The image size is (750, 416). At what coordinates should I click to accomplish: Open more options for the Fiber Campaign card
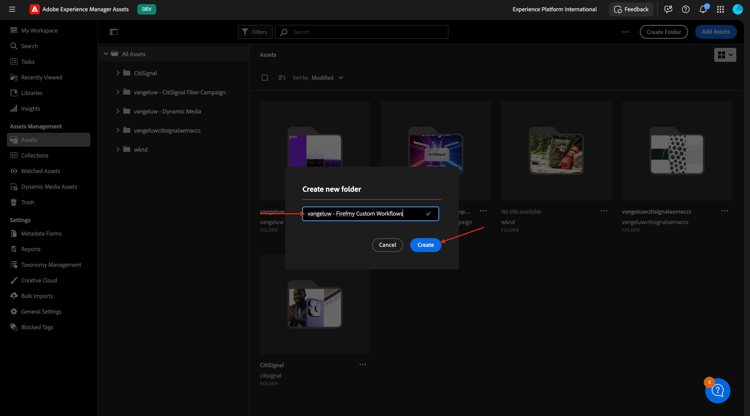(484, 211)
